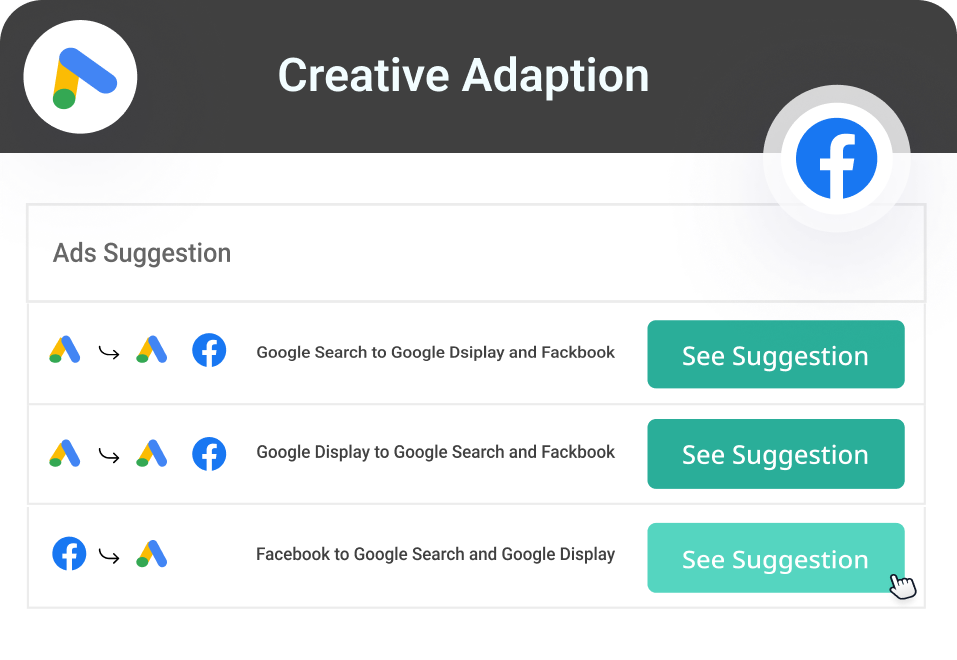Click 'Facebook to Google Search and Google Display' text
957x660 pixels.
point(435,554)
